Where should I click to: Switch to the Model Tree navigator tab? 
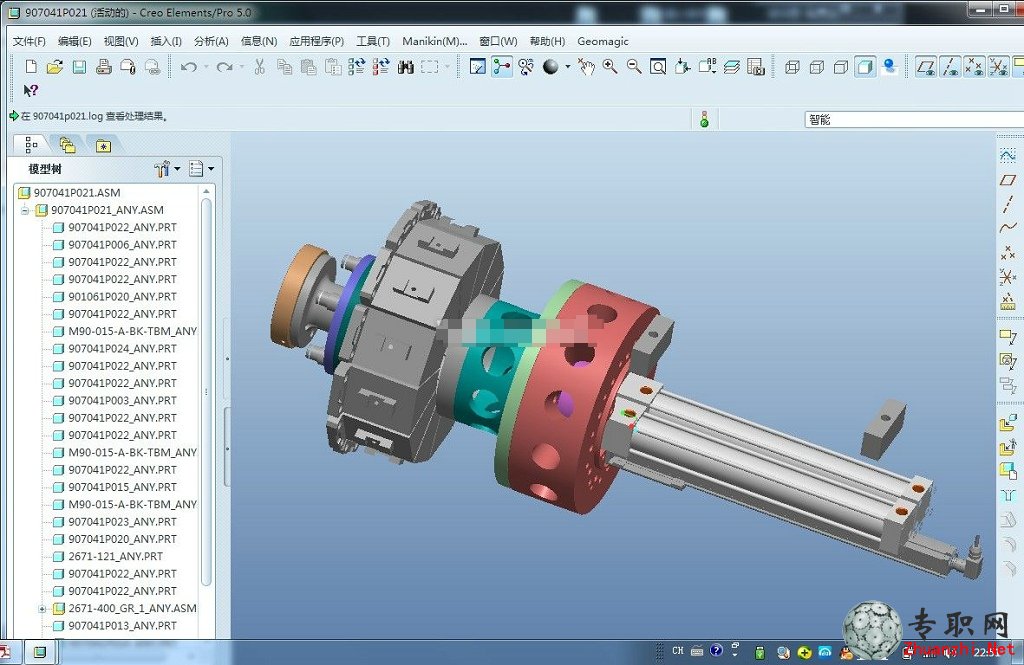(x=31, y=145)
